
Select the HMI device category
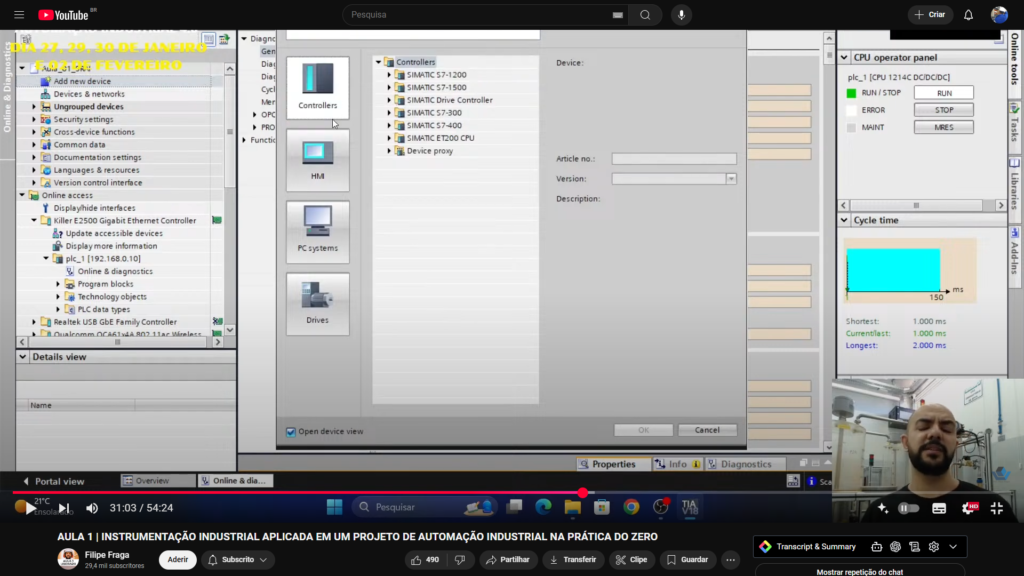(317, 159)
